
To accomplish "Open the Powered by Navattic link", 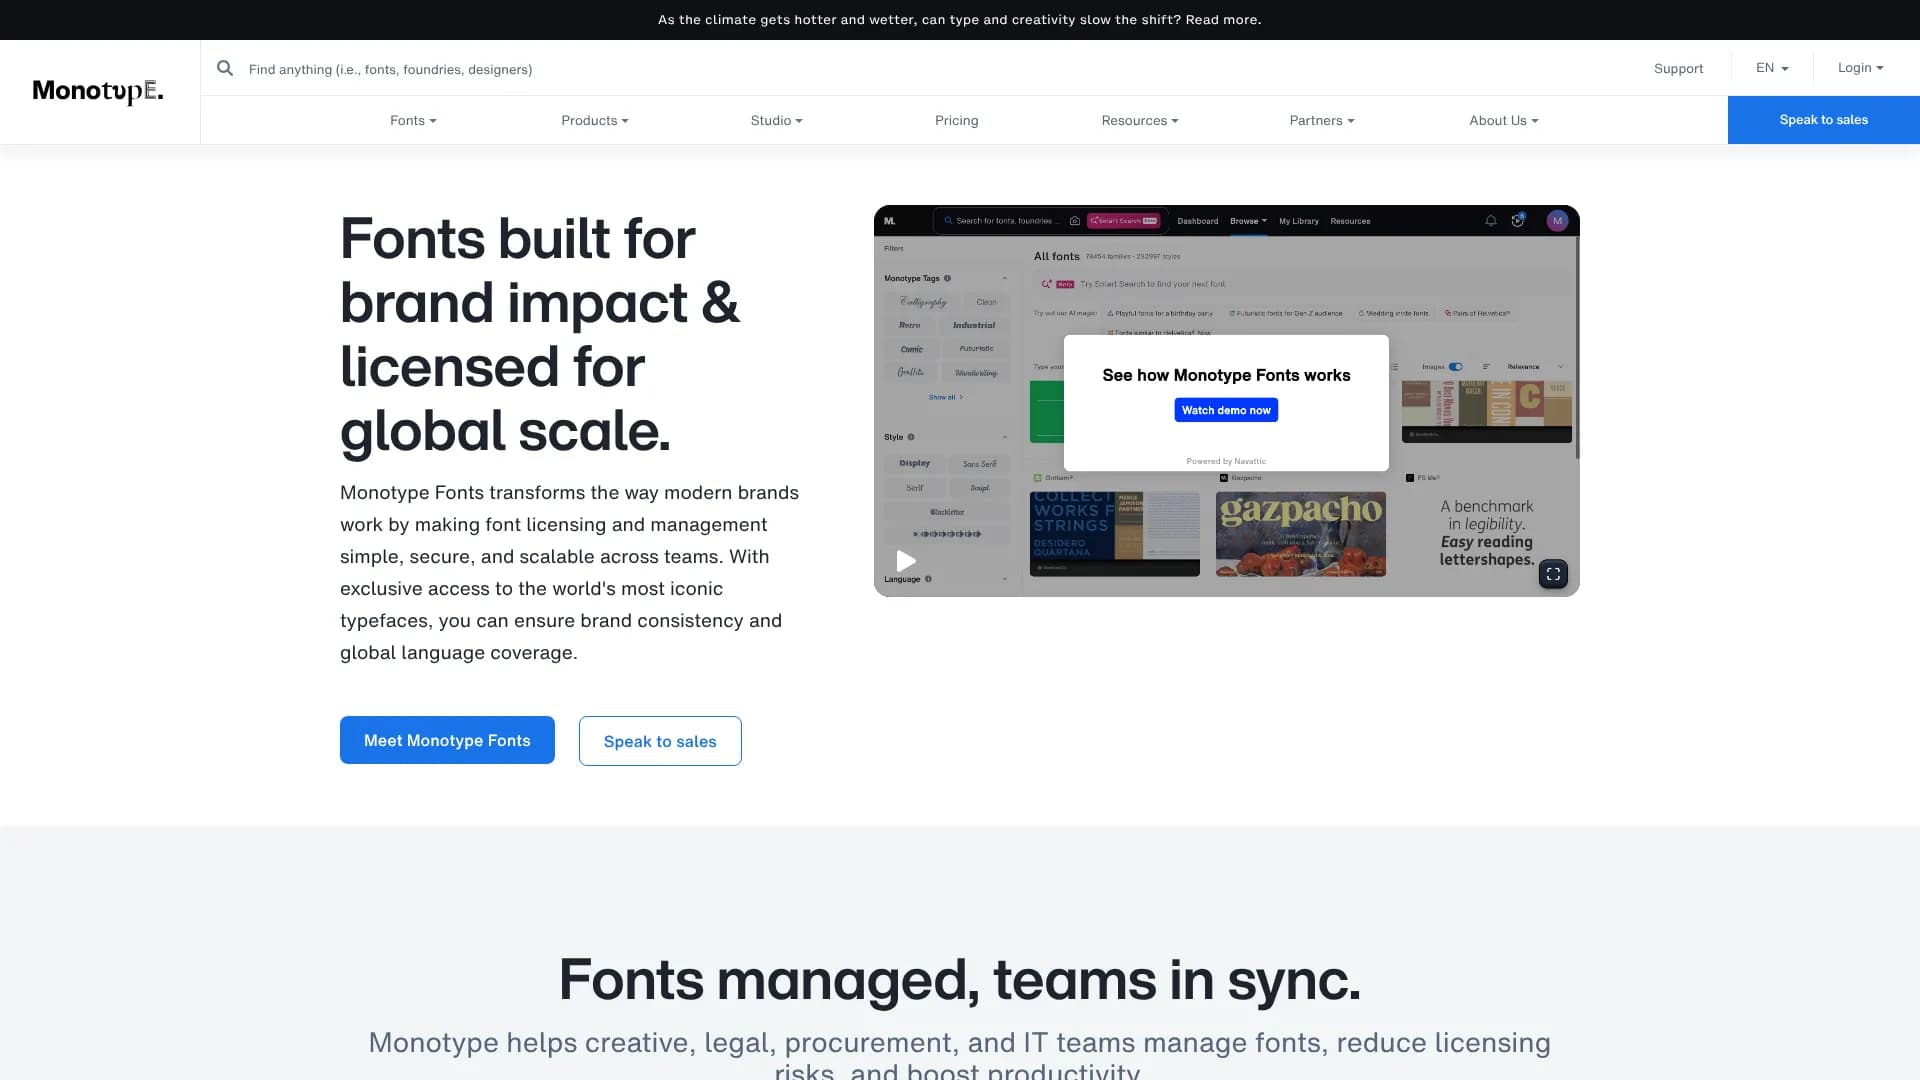I will [x=1226, y=461].
